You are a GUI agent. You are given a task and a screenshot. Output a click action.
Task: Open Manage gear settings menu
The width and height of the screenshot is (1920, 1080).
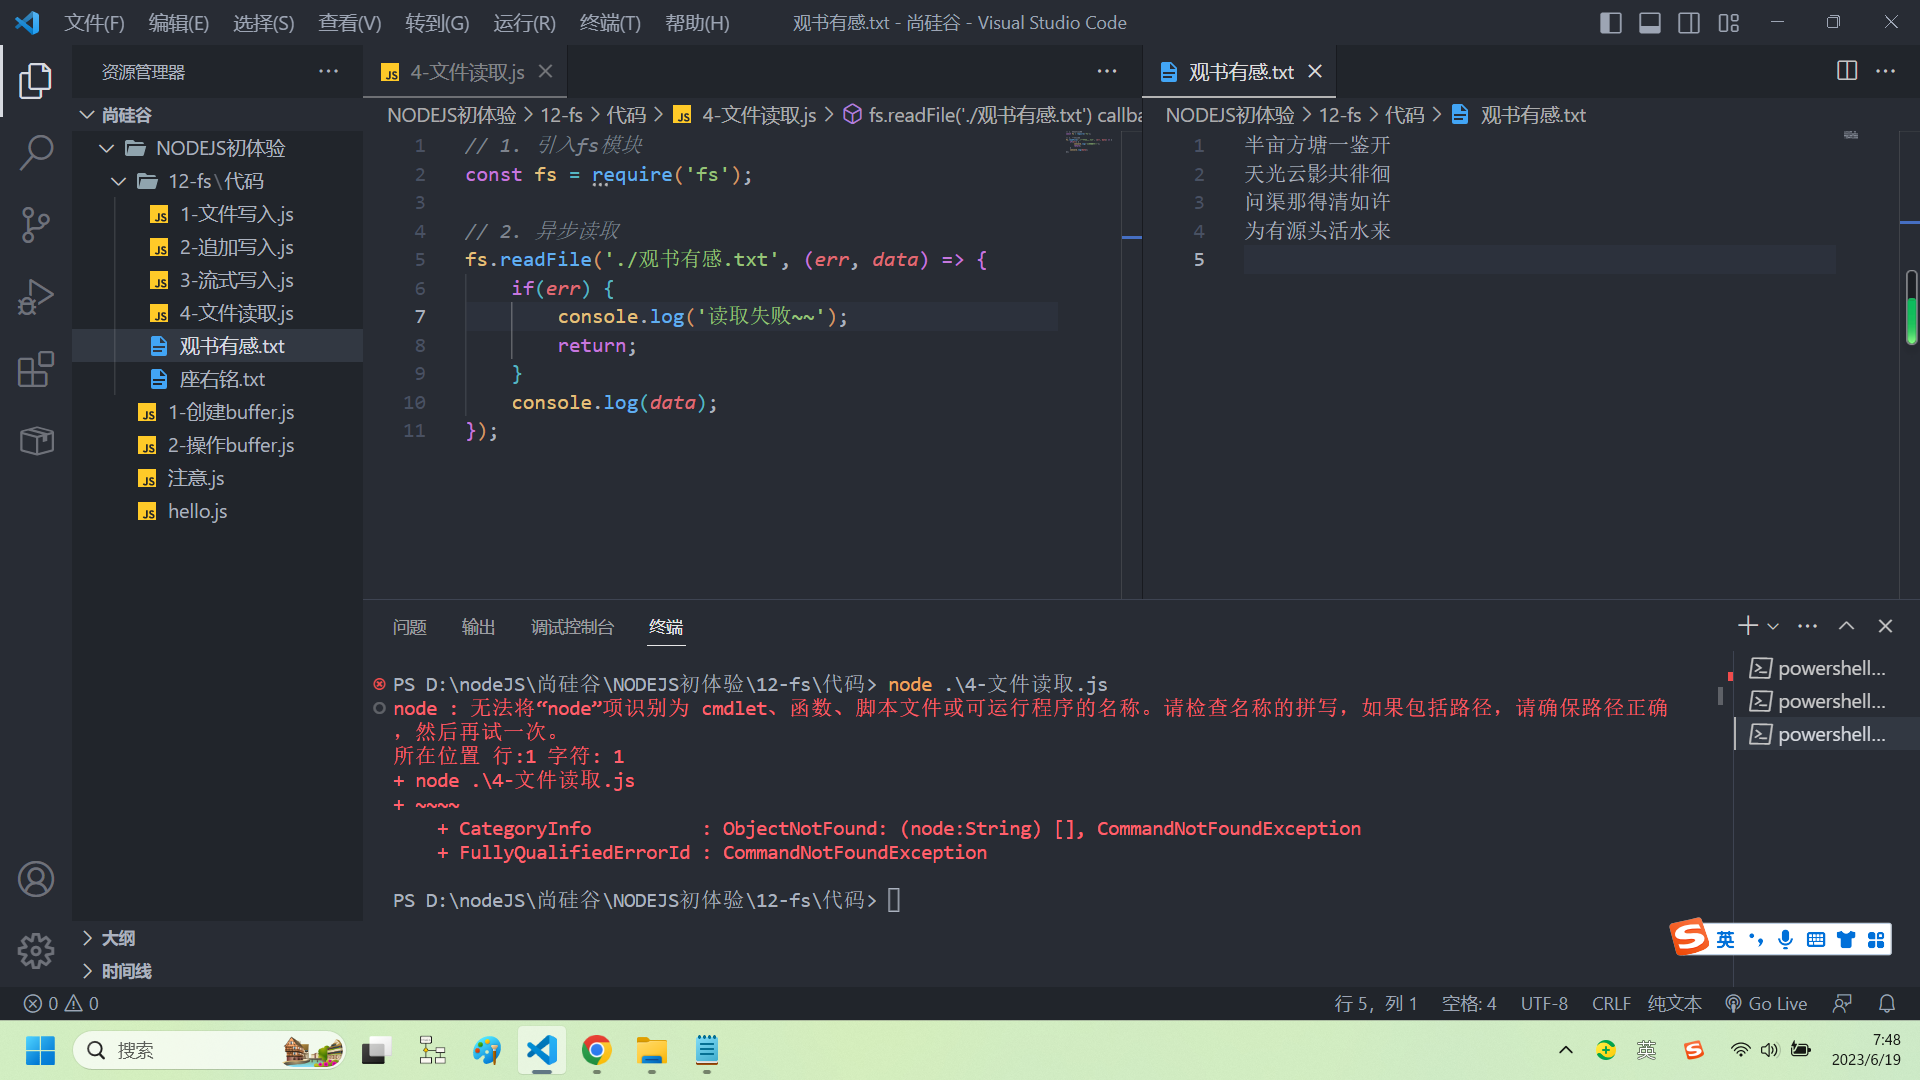tap(36, 951)
